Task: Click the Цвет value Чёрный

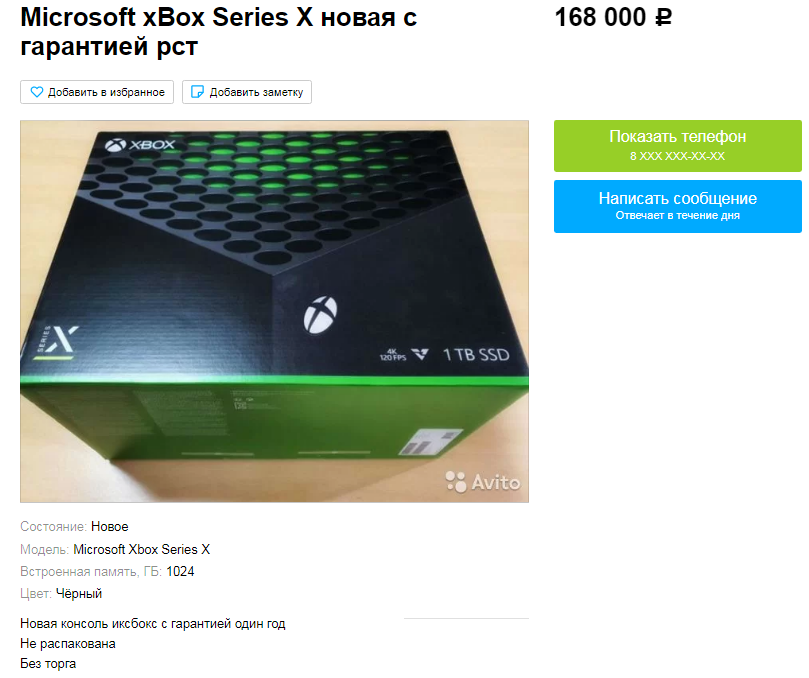Action: (79, 594)
